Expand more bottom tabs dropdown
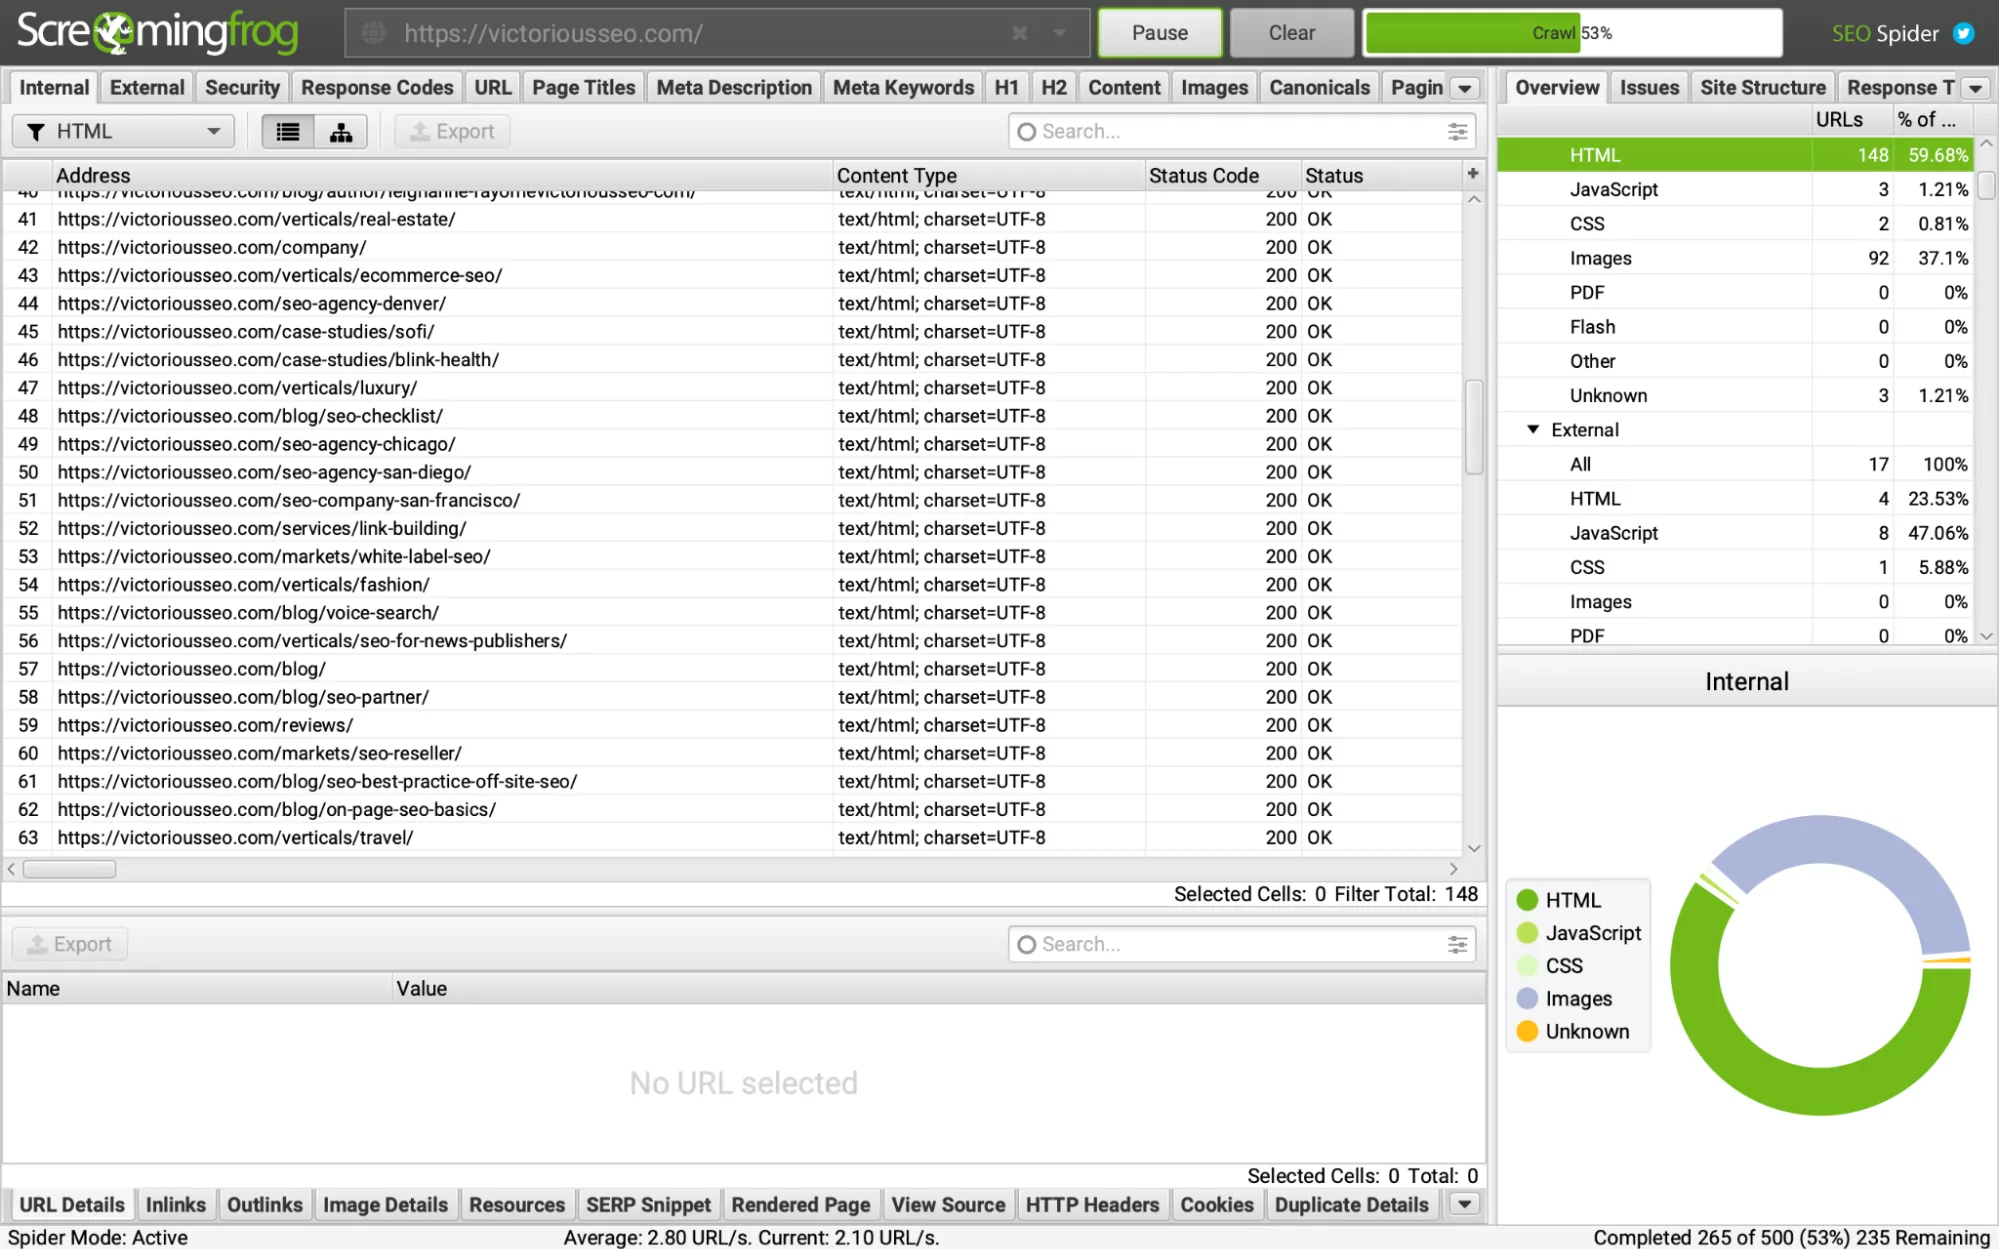The image size is (1999, 1250). point(1465,1204)
